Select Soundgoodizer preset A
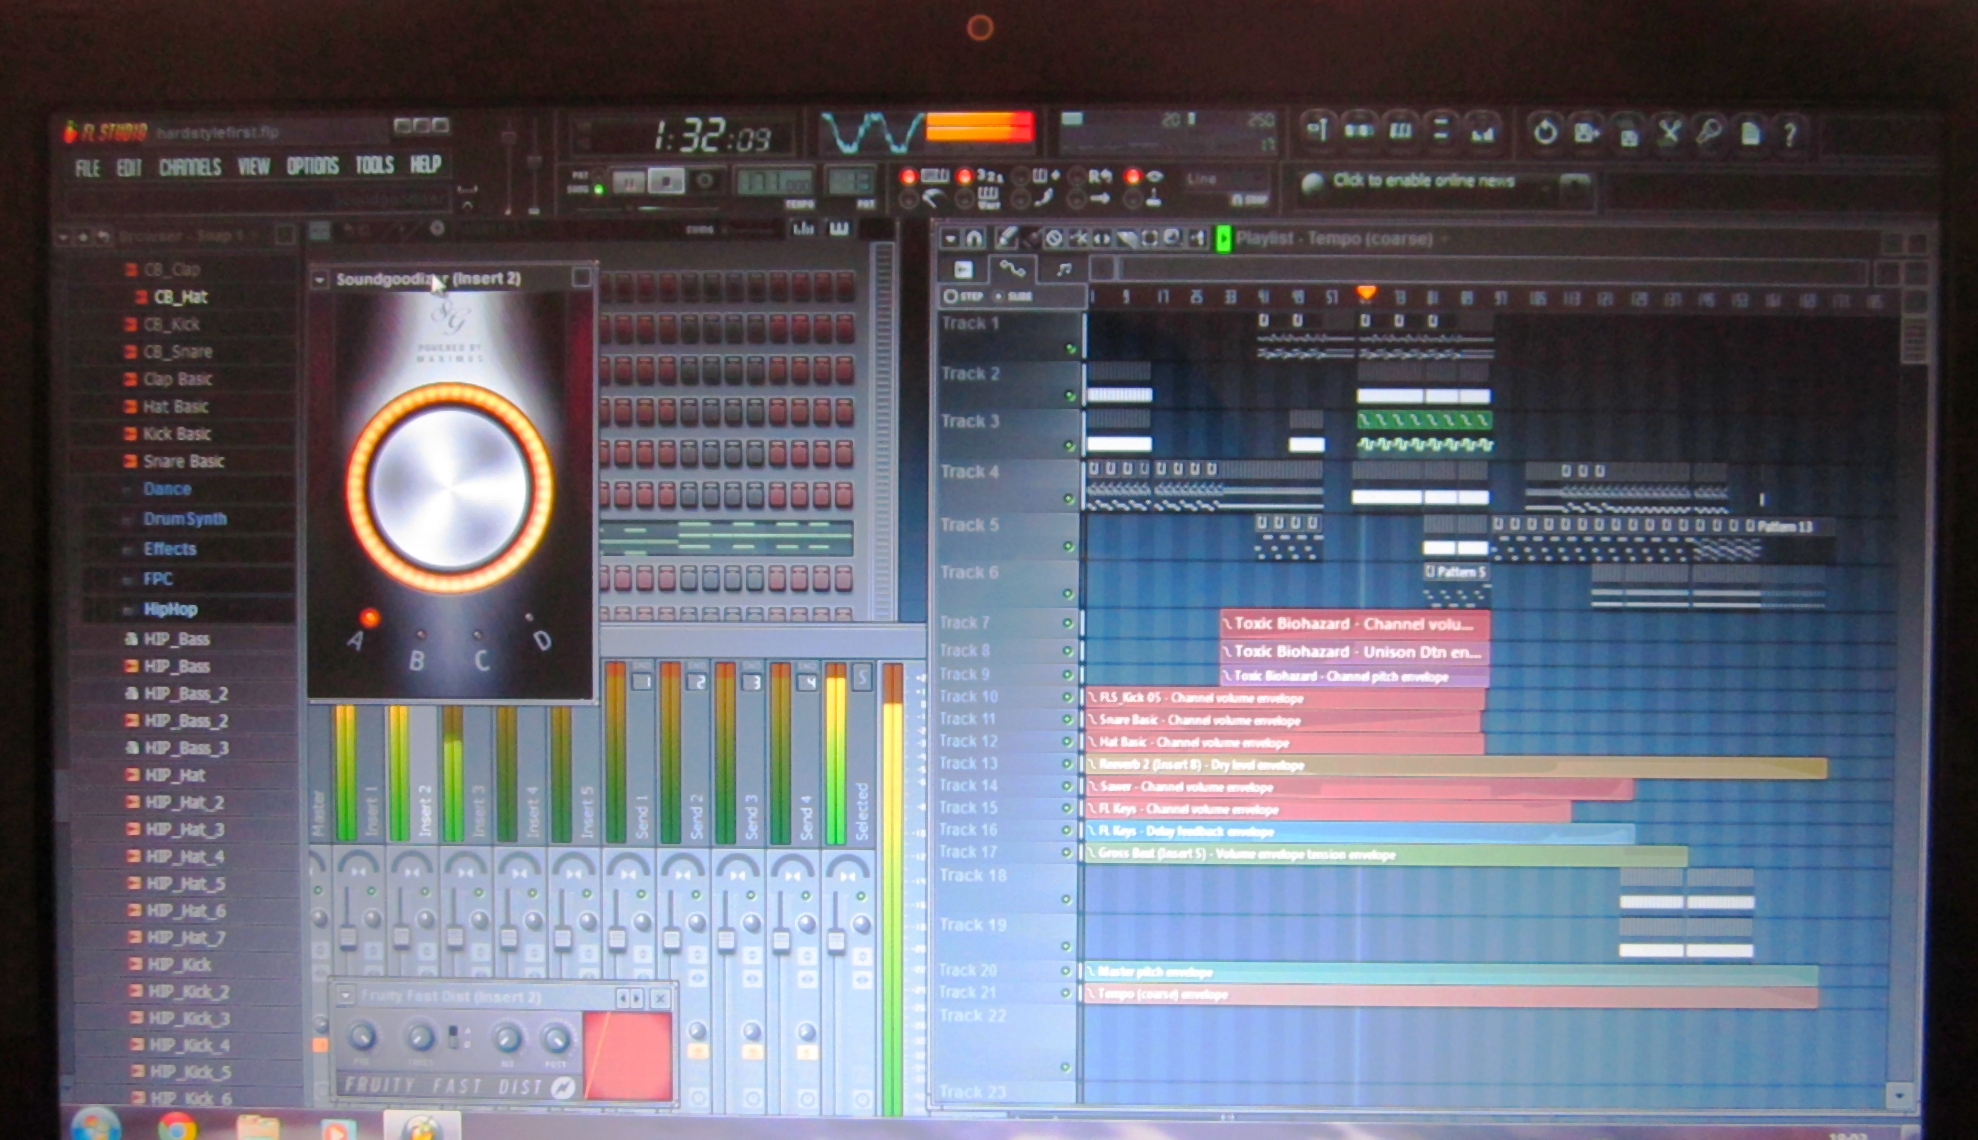The height and width of the screenshot is (1140, 1978). click(x=370, y=617)
